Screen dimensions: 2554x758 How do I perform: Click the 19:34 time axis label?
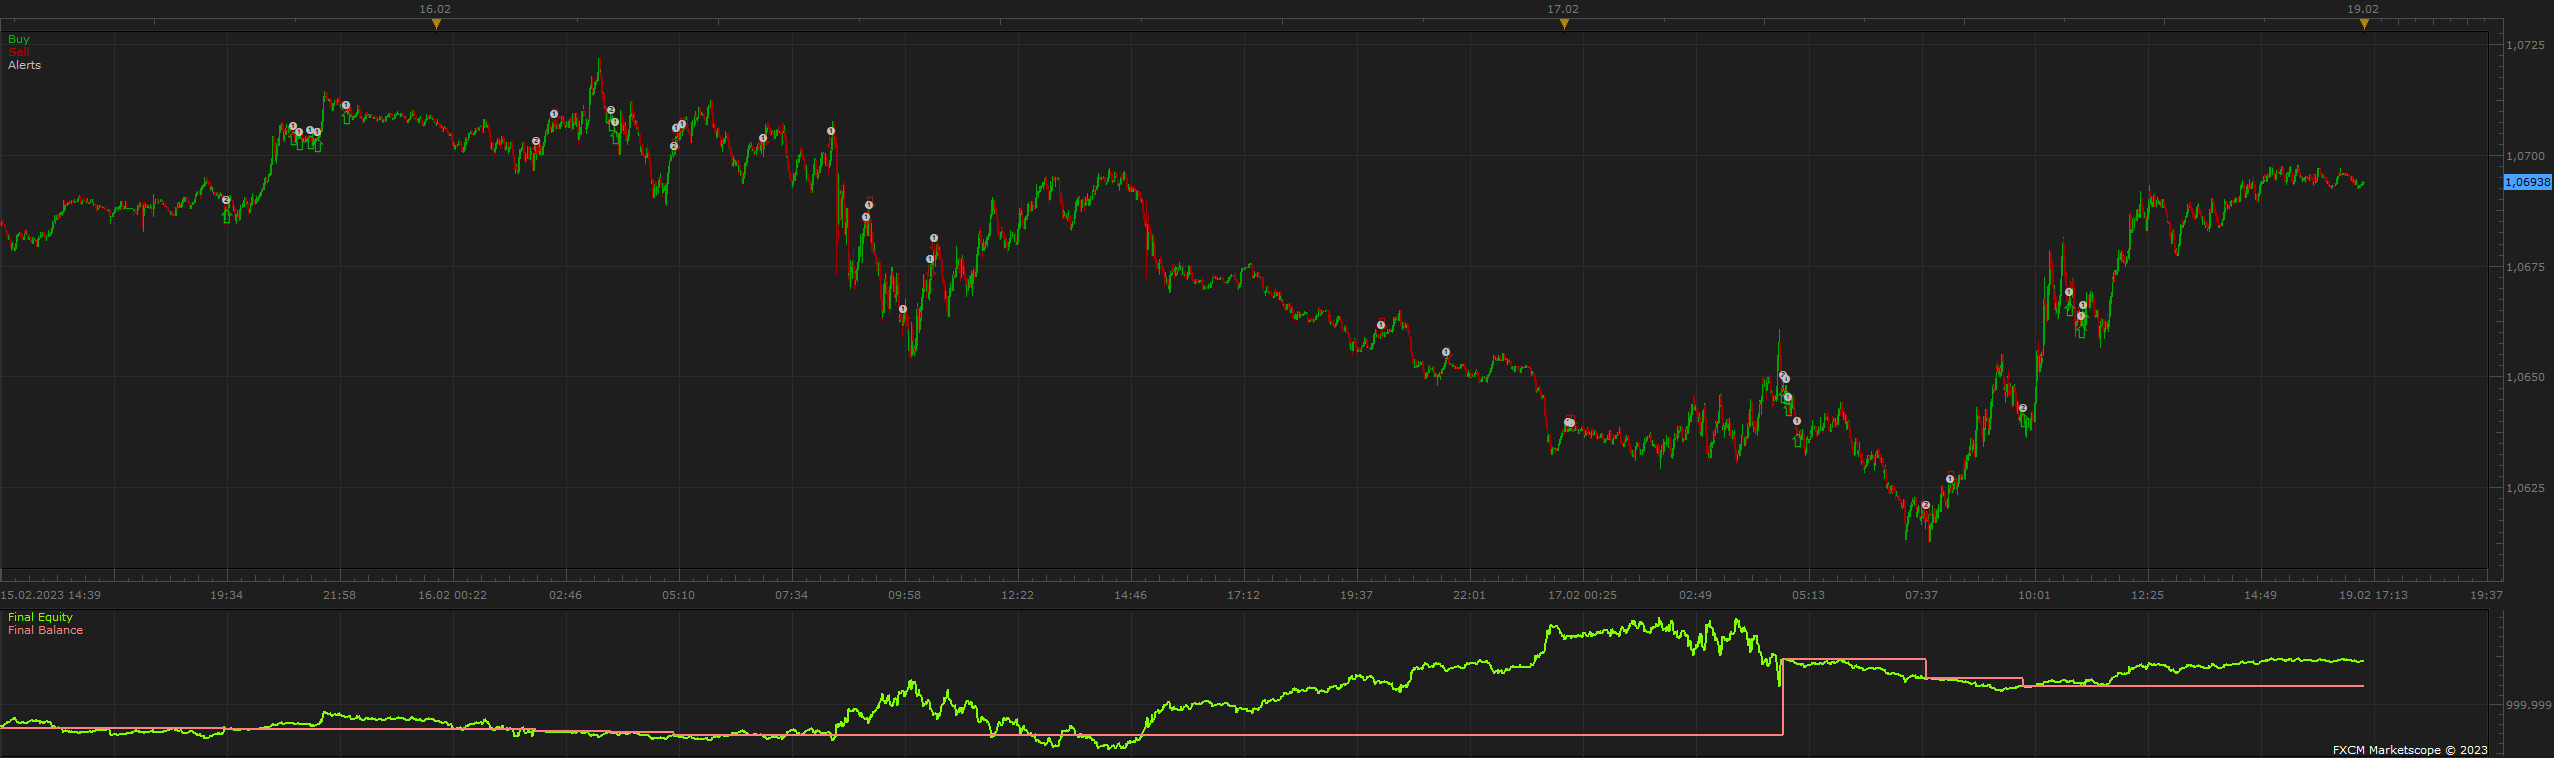pos(226,595)
